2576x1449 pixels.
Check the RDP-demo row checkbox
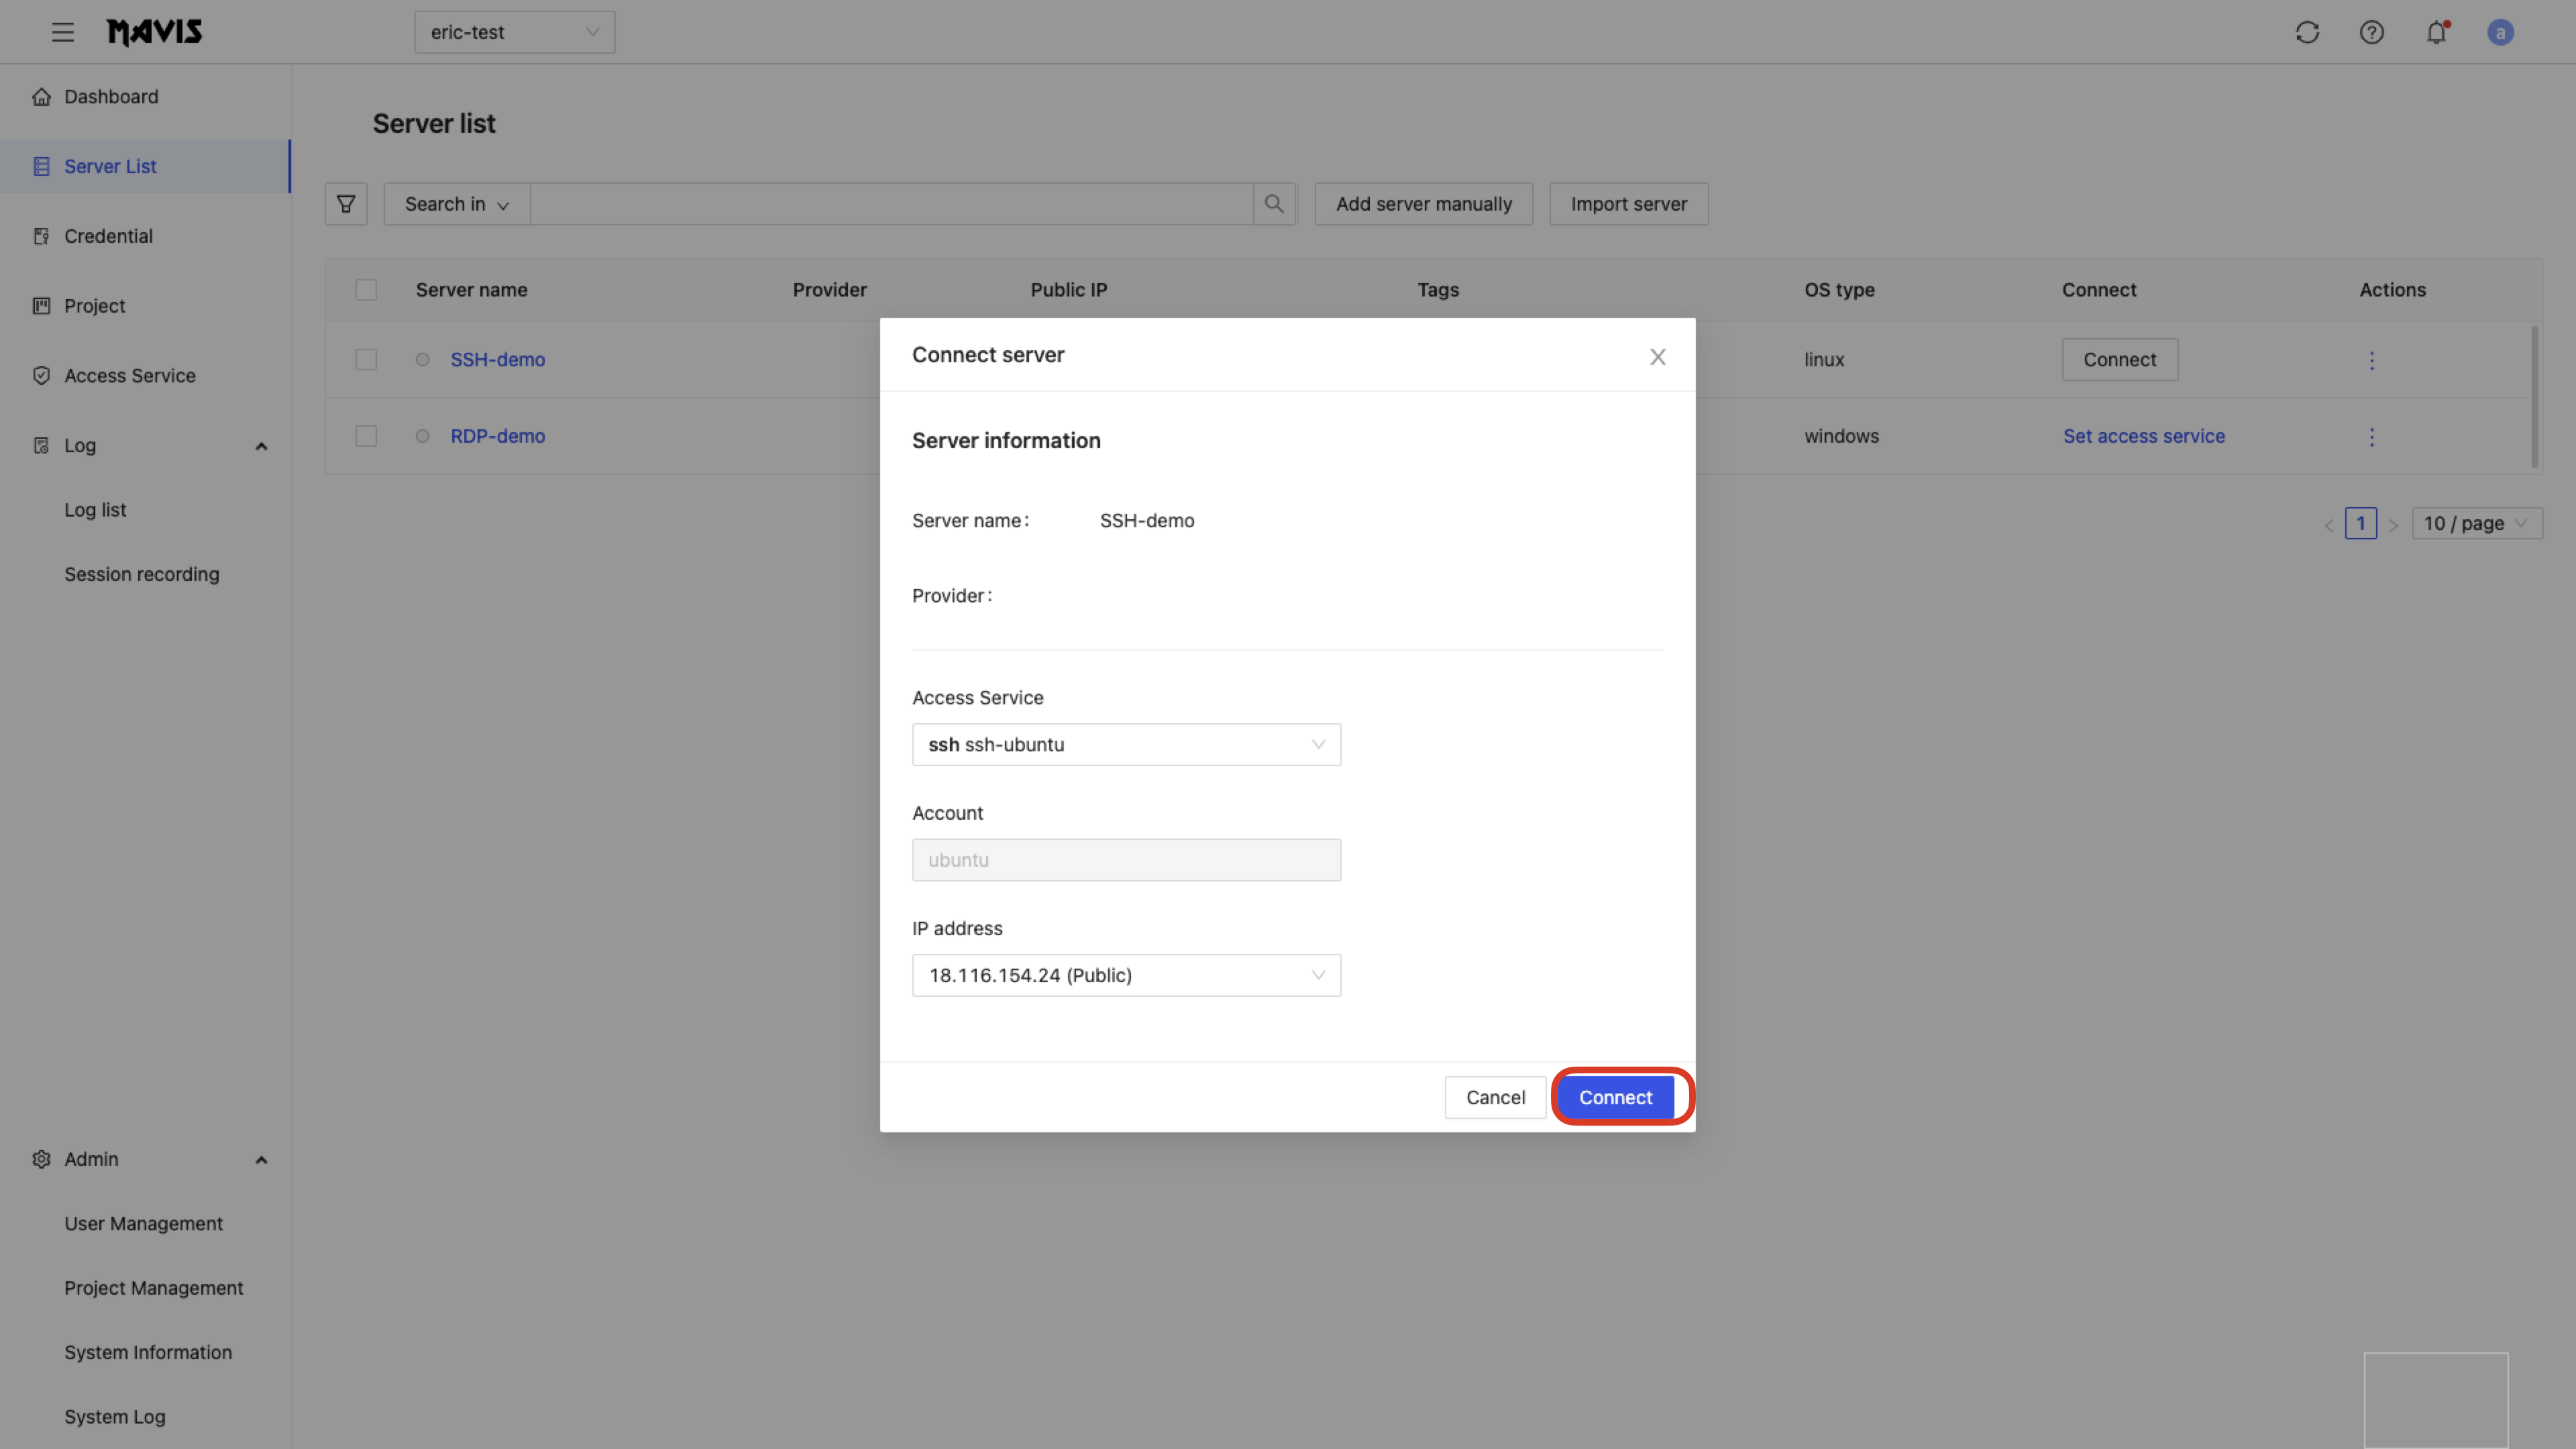coord(366,436)
